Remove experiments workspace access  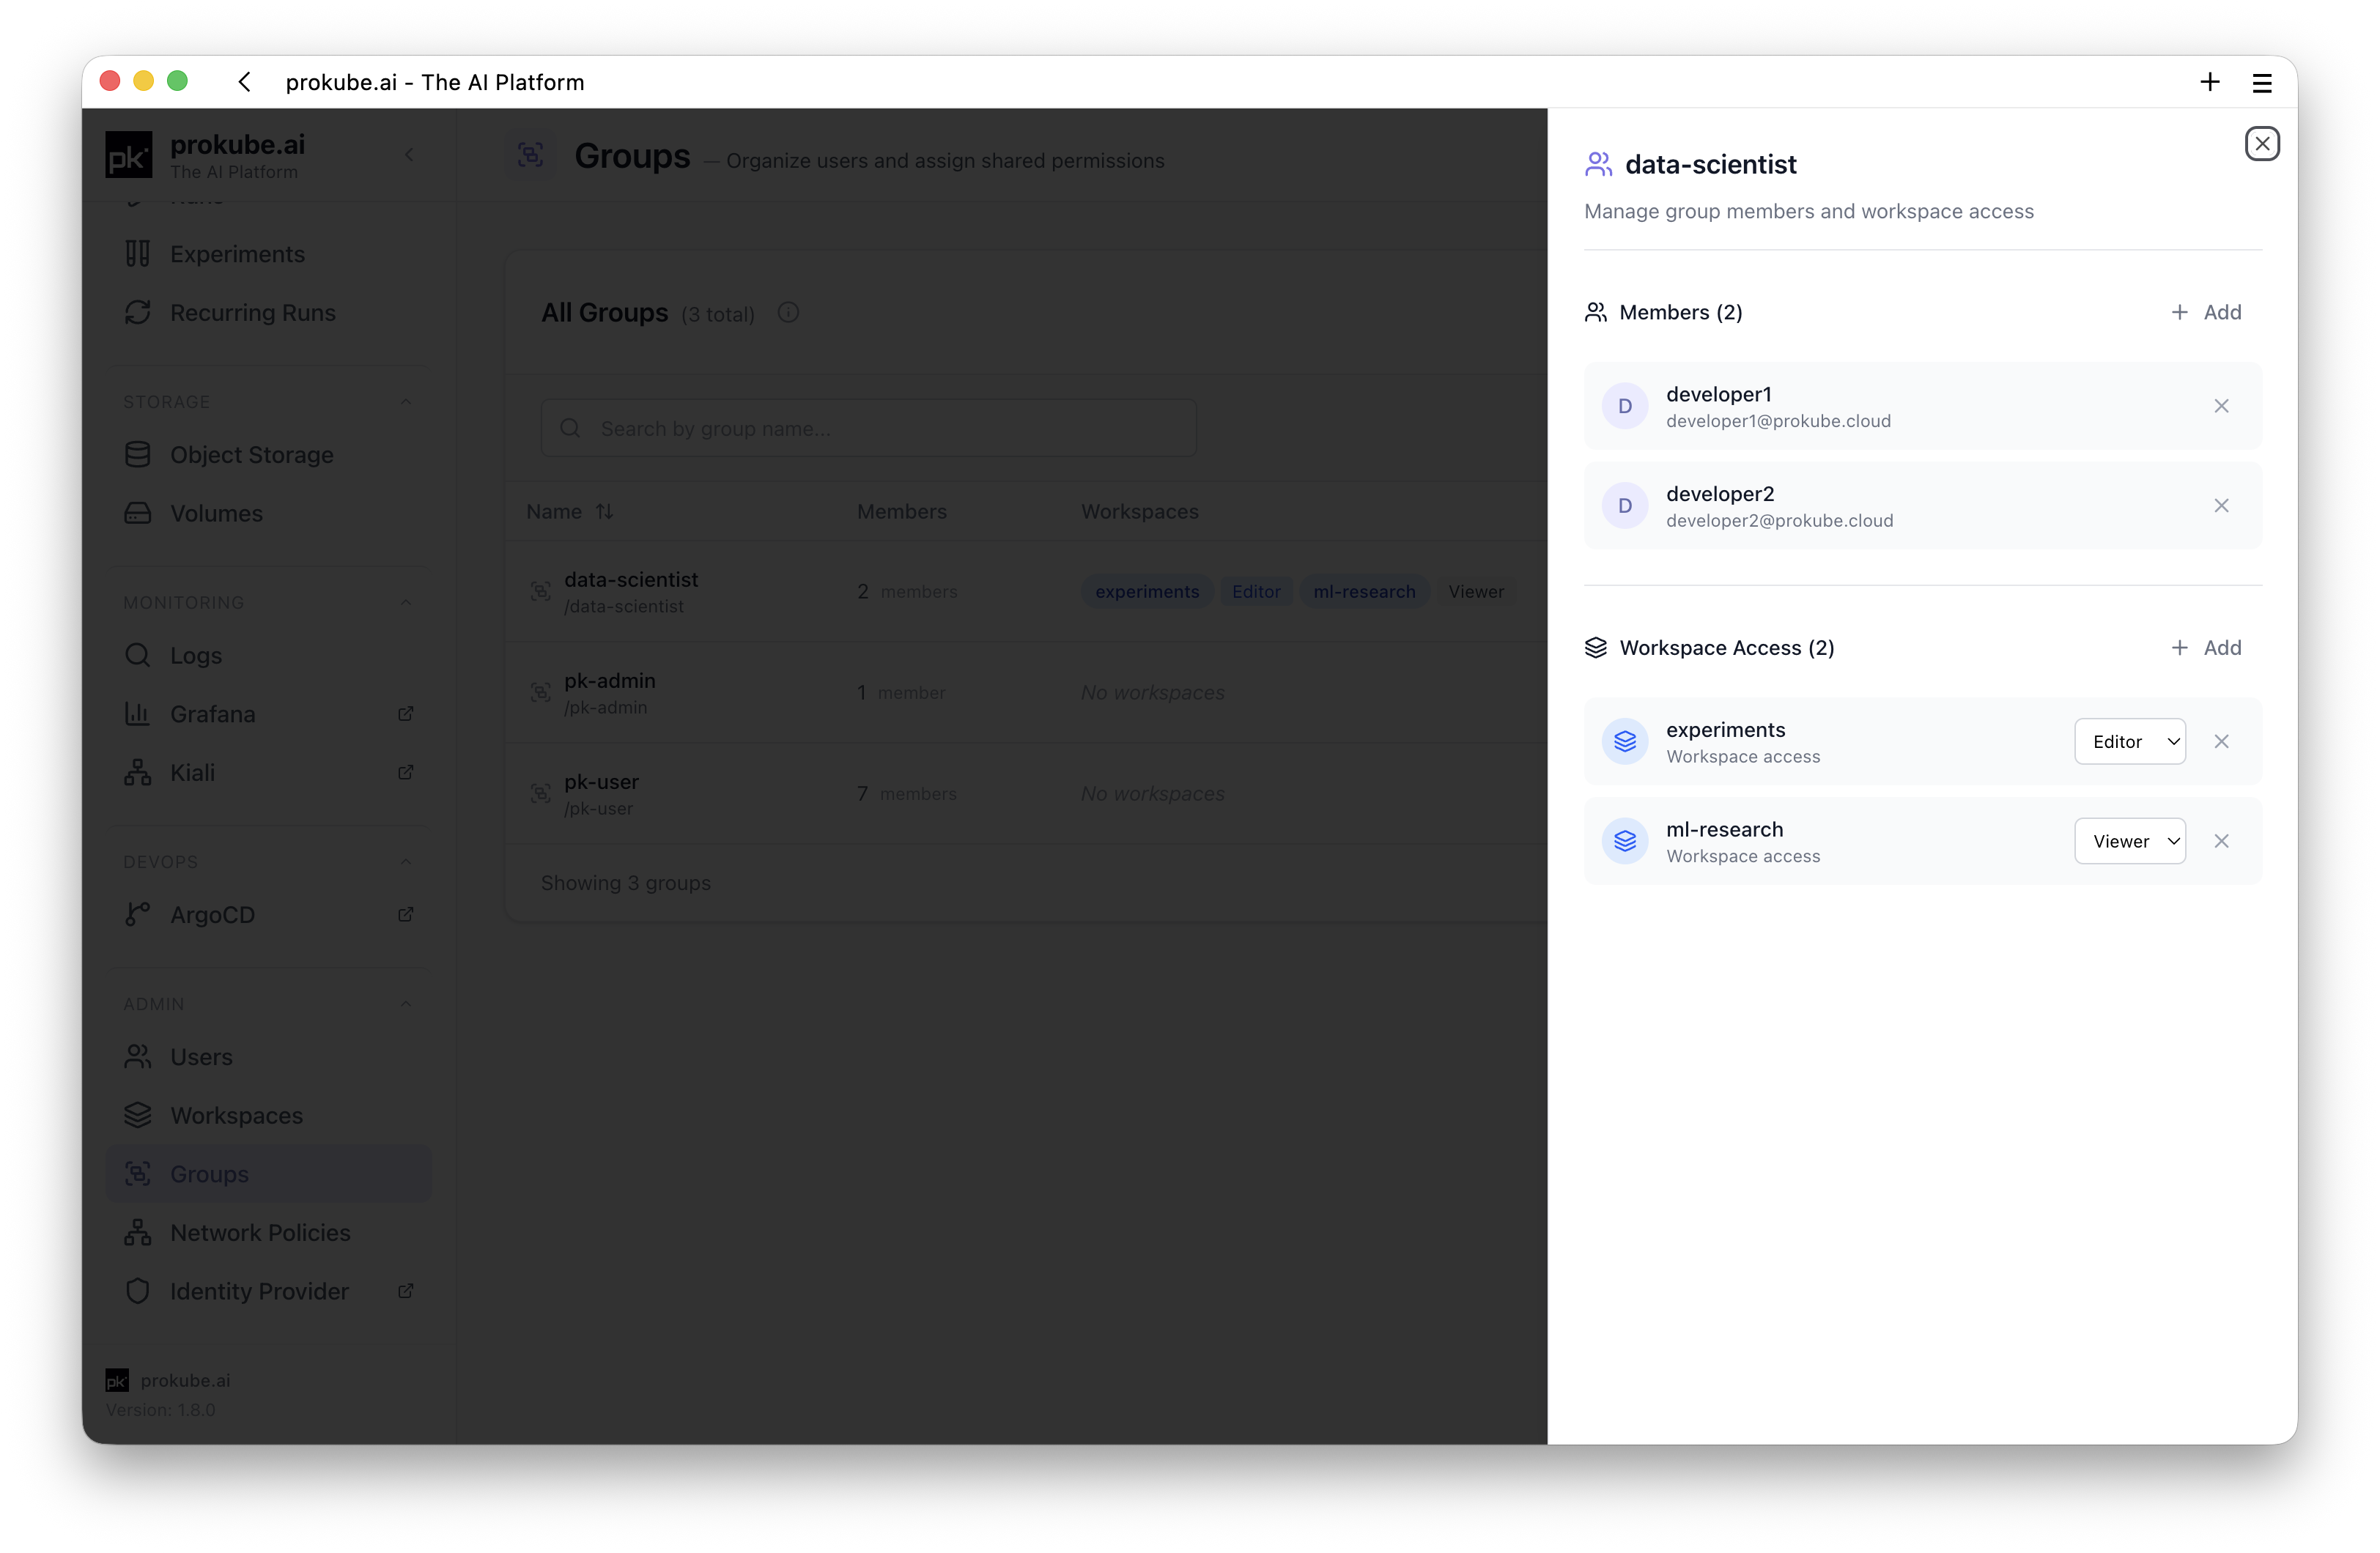(2221, 742)
